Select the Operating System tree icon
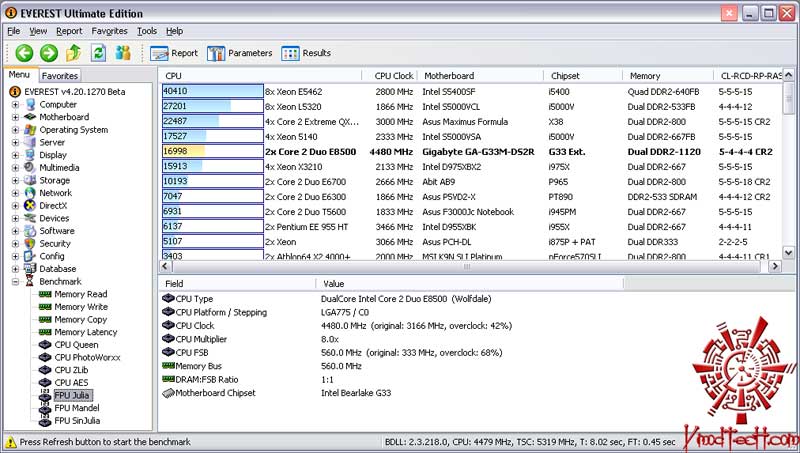The image size is (800, 453). tap(30, 130)
